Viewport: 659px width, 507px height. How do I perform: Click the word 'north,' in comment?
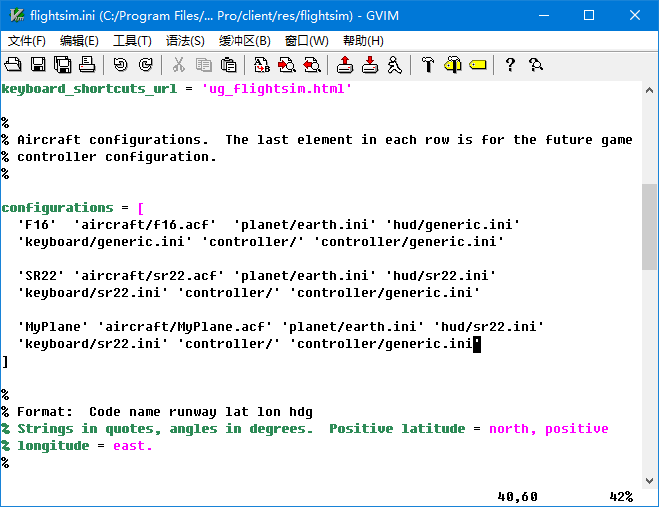512,428
